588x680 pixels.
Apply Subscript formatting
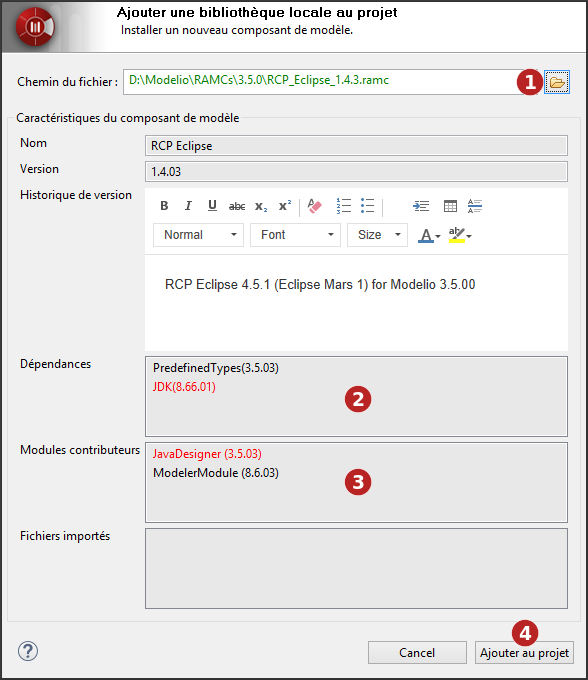point(261,206)
